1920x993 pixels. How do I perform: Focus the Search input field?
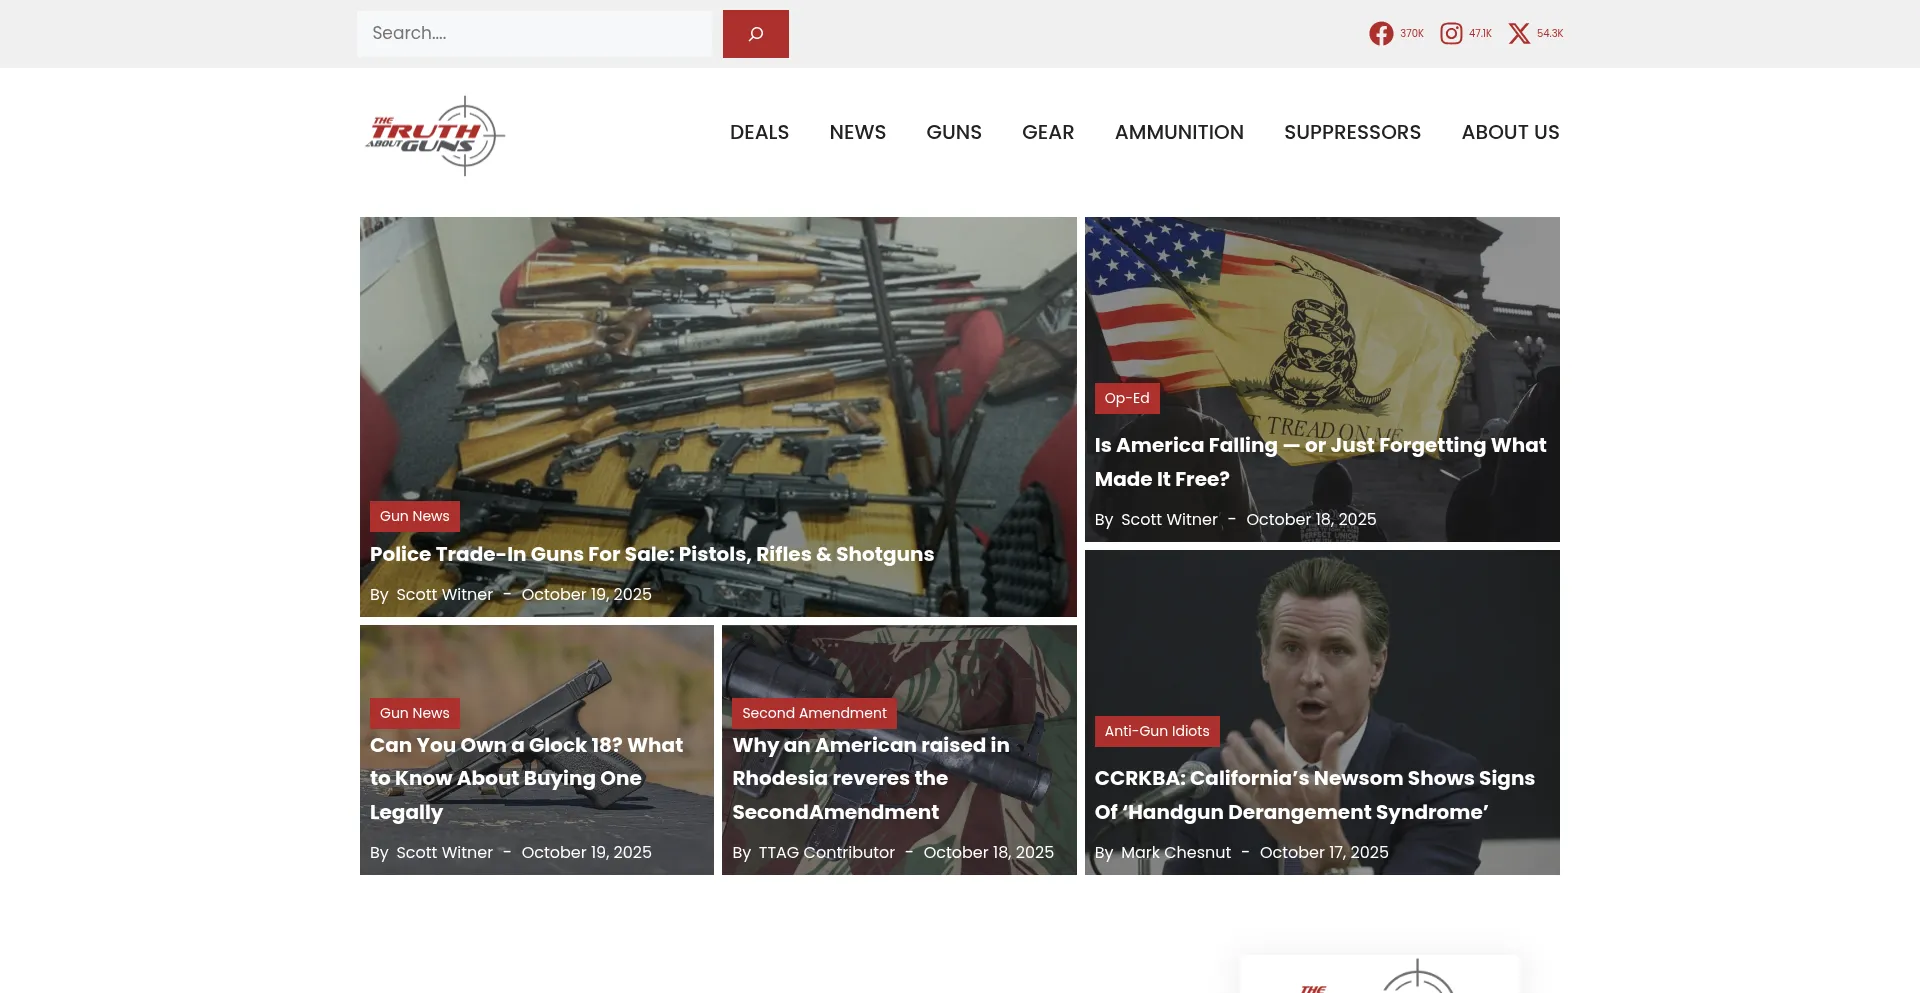click(x=534, y=34)
